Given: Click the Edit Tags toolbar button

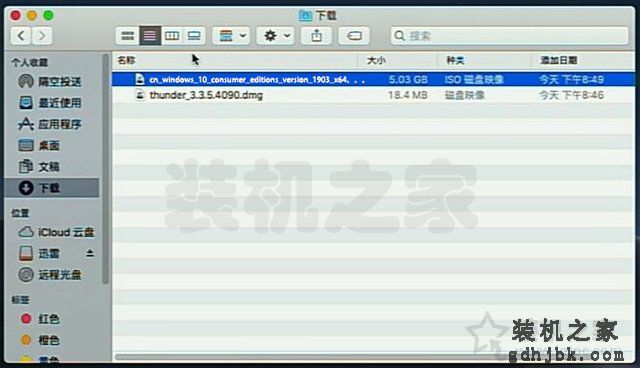Looking at the screenshot, I should pyautogui.click(x=354, y=36).
